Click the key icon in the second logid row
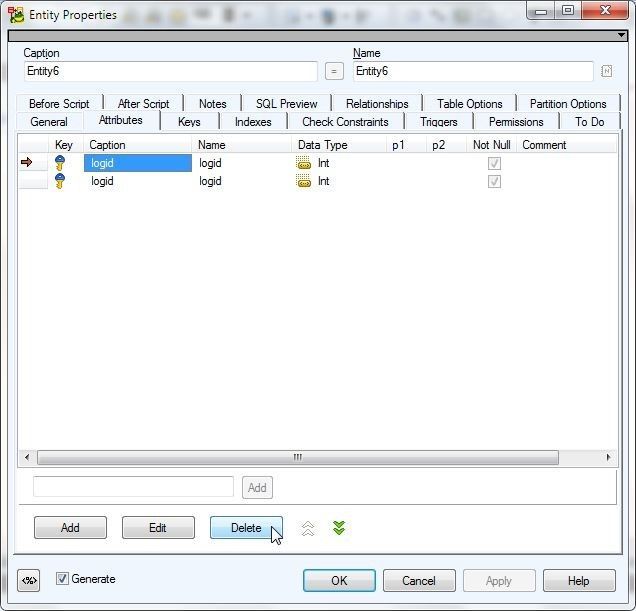 (60, 181)
